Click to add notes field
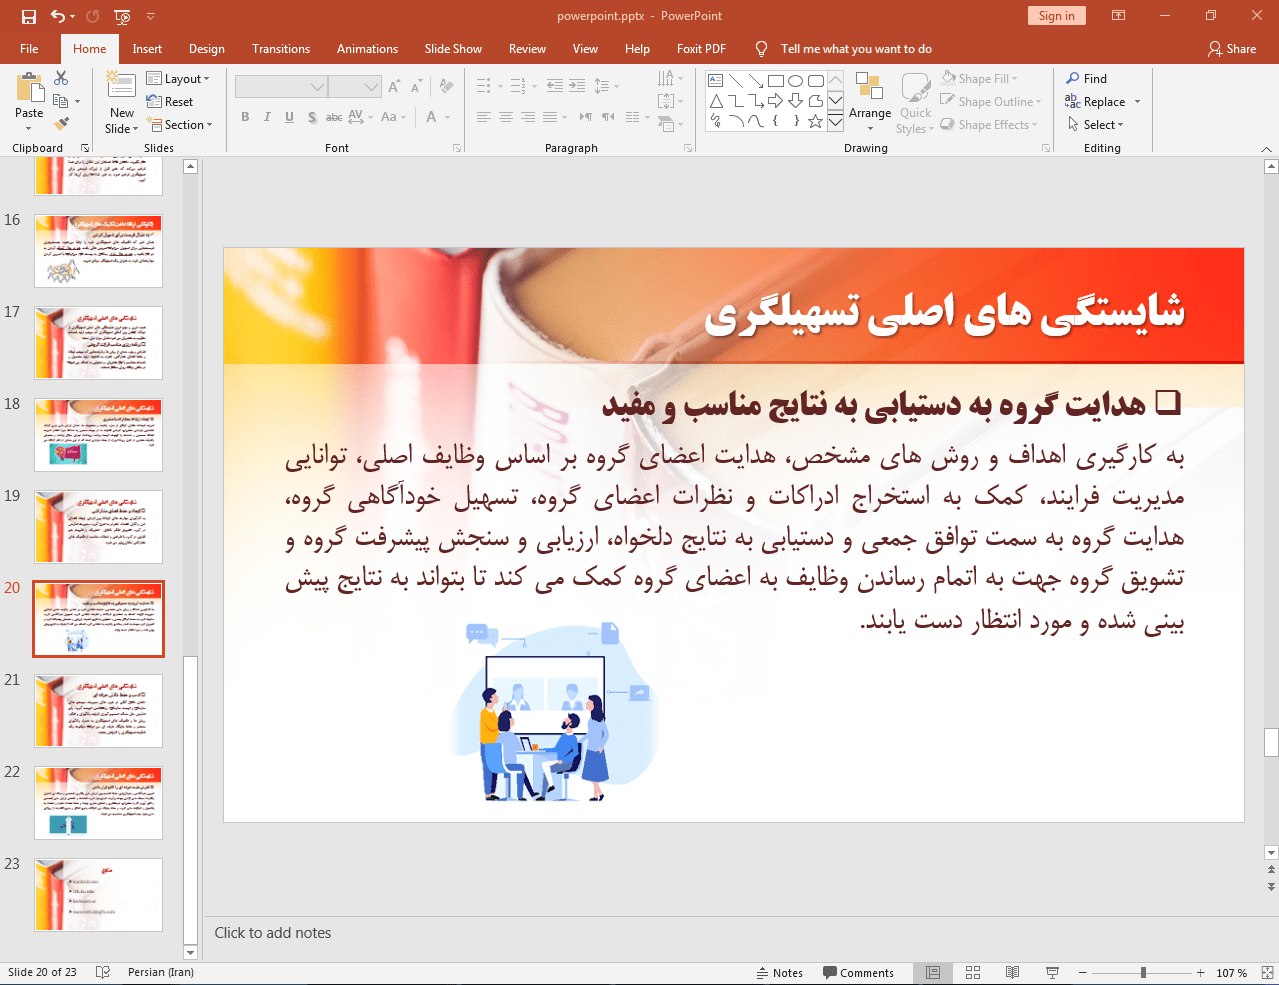Screen dimensions: 1279x985 273,933
